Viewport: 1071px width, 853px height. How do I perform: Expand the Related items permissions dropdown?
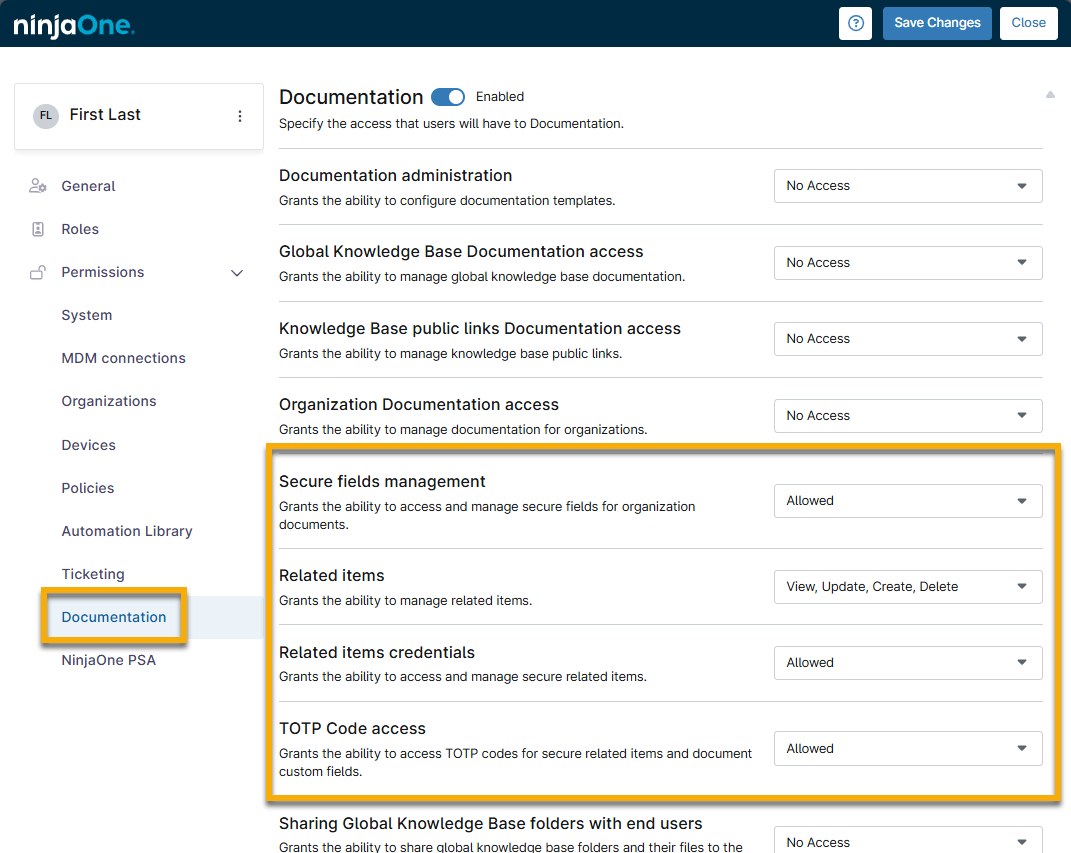click(907, 587)
